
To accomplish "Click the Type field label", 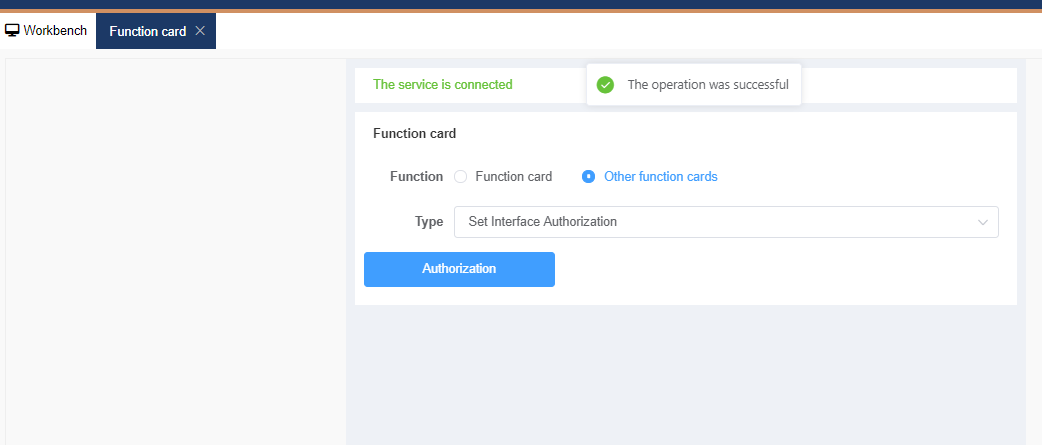I will tap(429, 222).
